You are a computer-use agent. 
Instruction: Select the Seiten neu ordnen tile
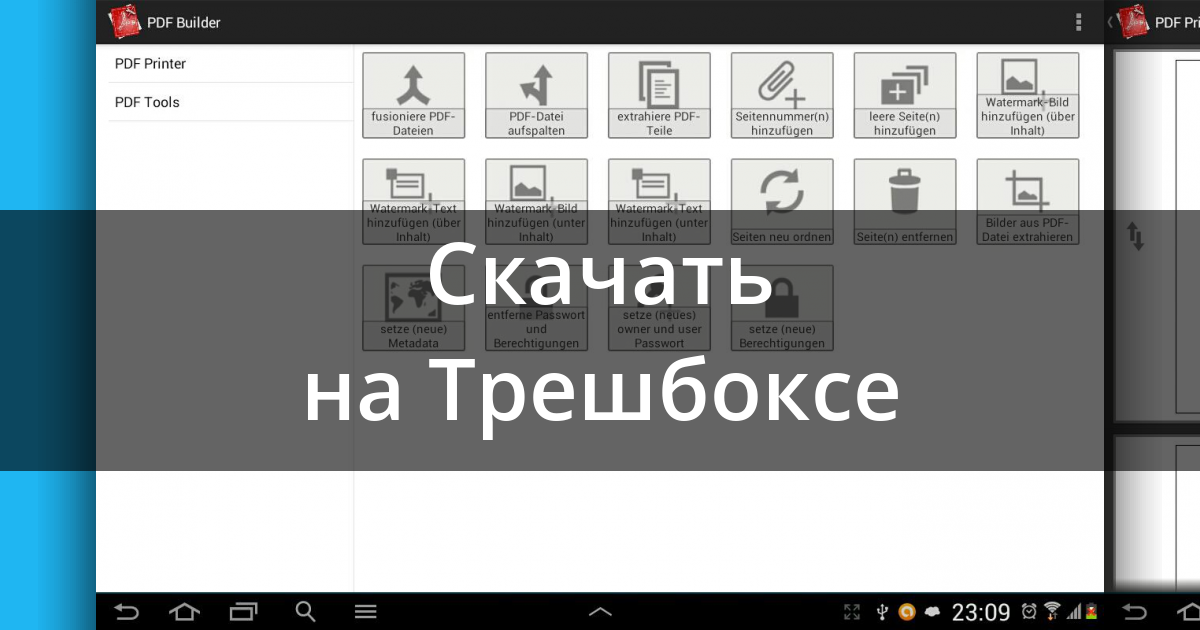click(782, 202)
